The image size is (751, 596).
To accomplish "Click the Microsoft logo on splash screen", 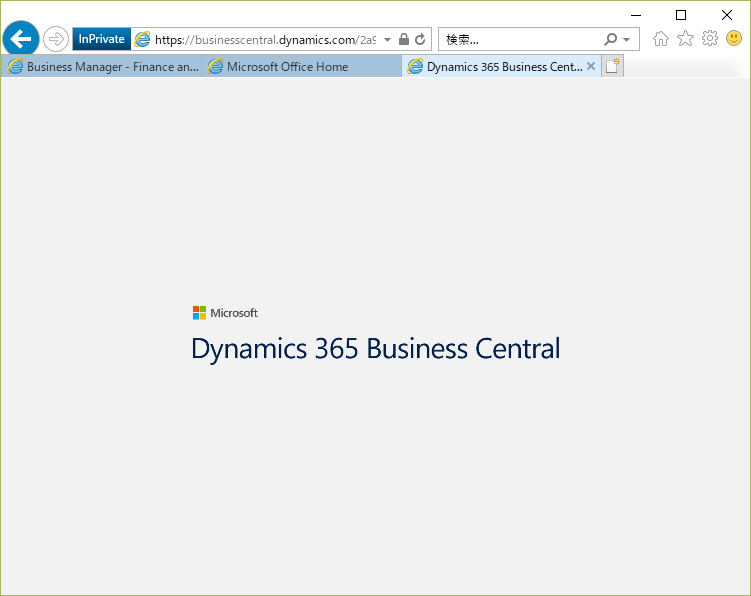I will 225,313.
